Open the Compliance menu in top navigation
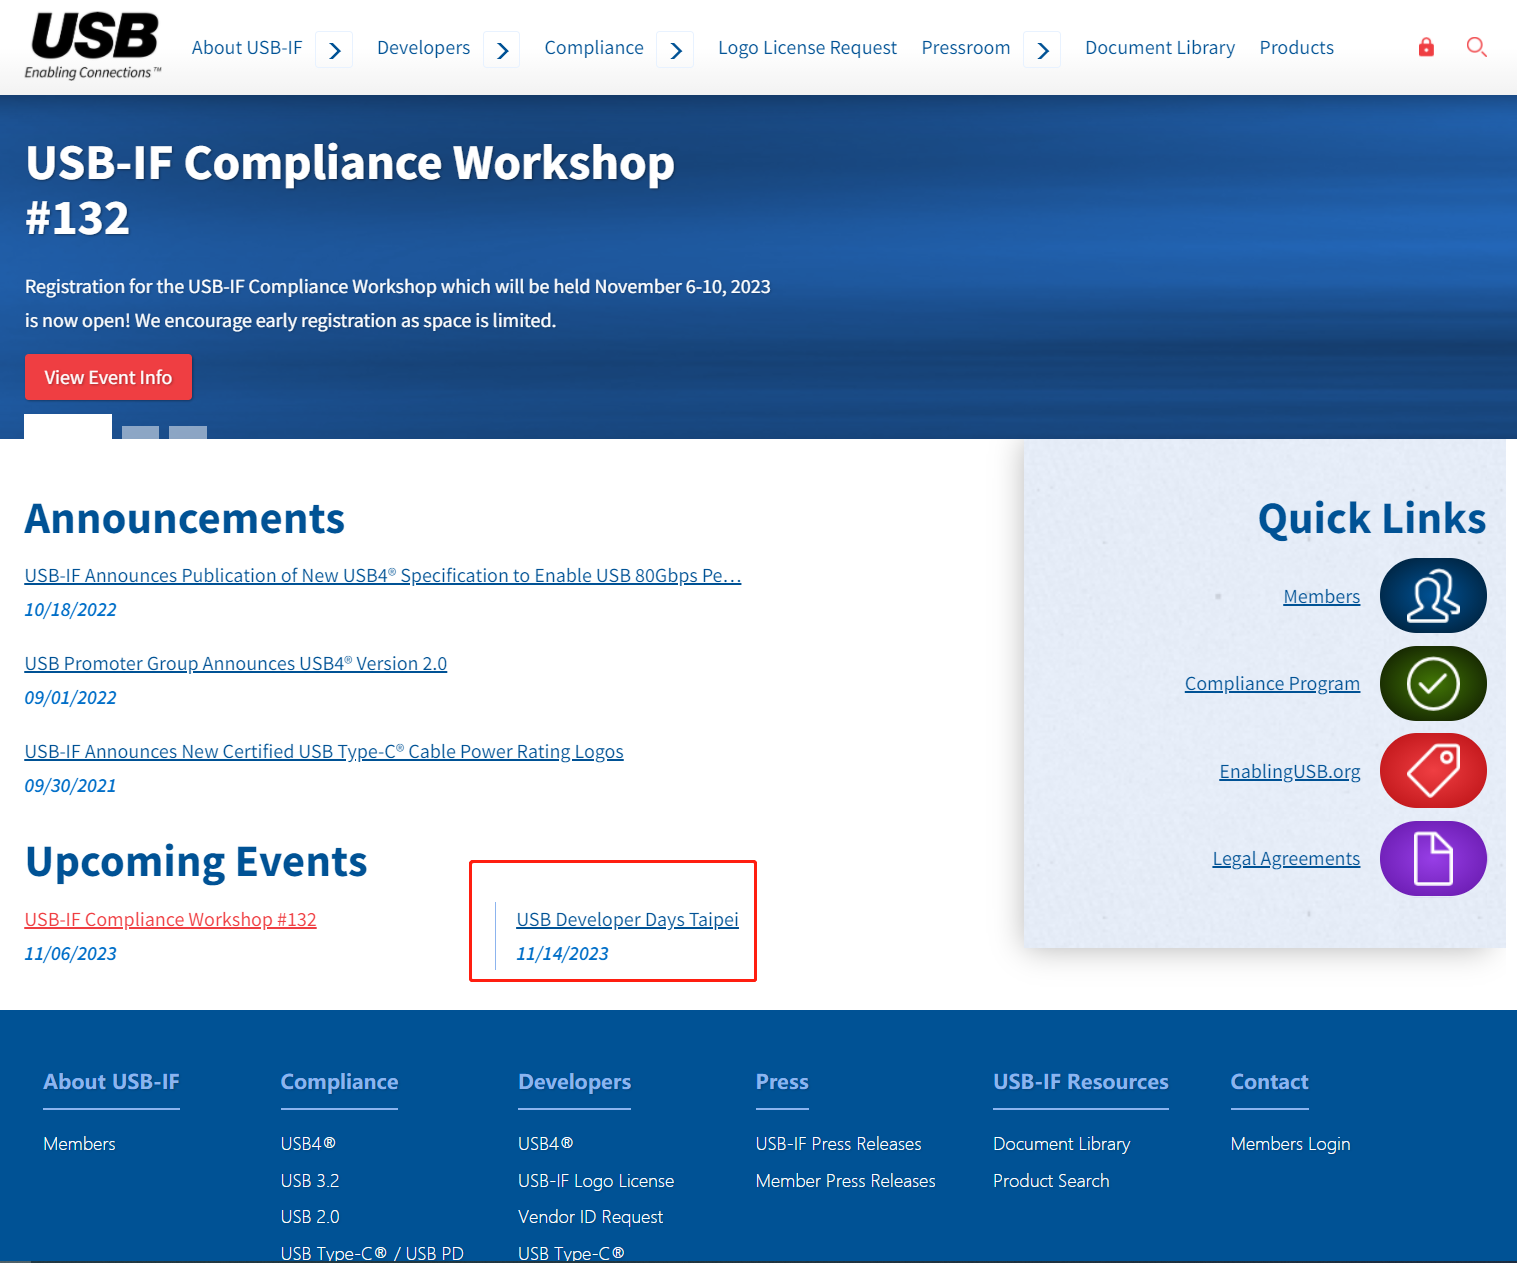The image size is (1517, 1263). tap(594, 48)
